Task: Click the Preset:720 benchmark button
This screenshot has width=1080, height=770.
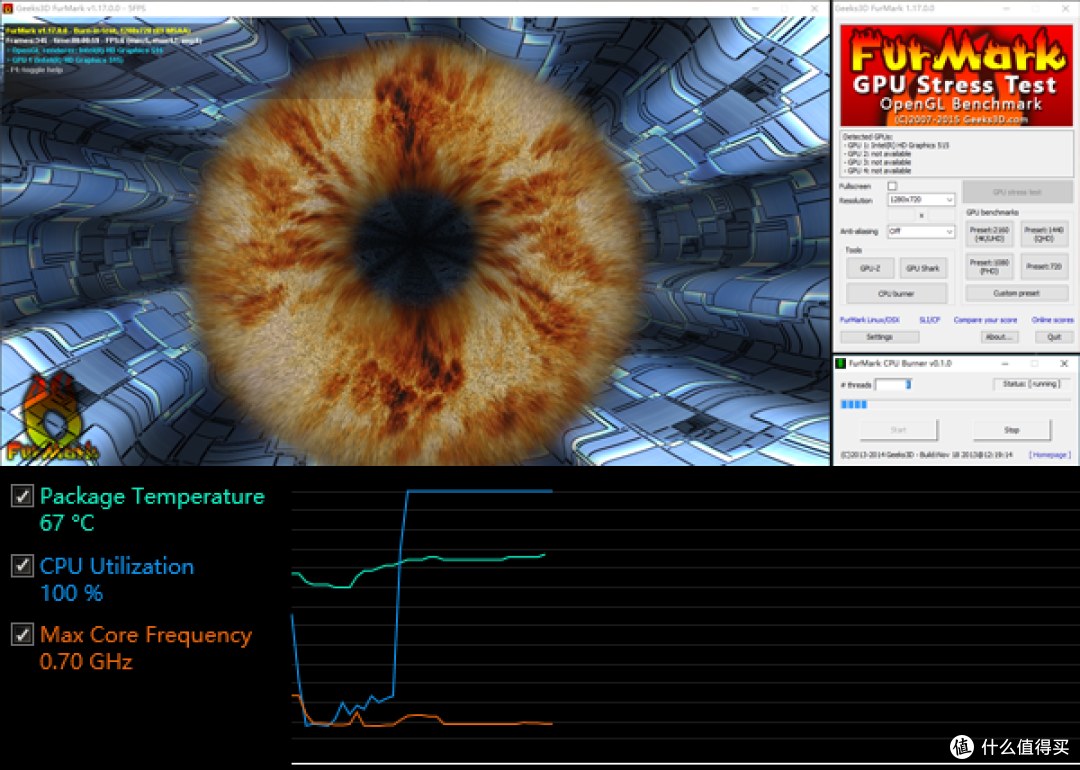Action: (1044, 267)
